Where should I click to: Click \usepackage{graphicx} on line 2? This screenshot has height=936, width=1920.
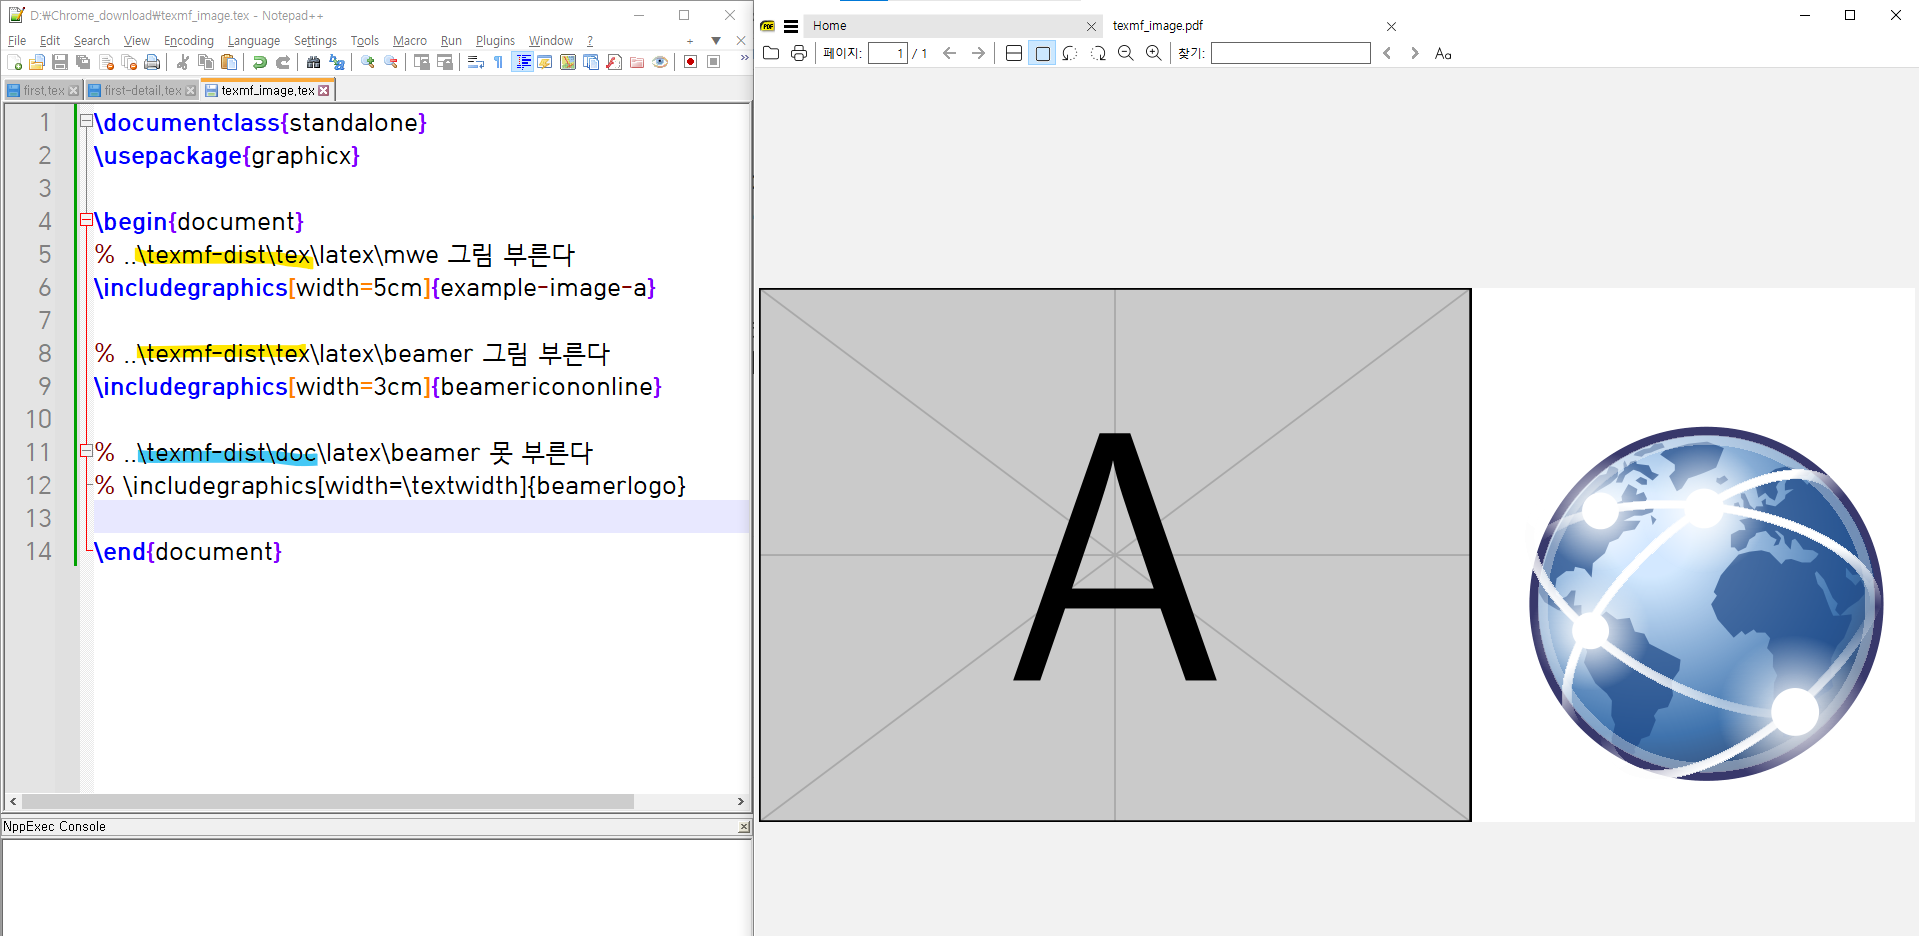point(226,155)
